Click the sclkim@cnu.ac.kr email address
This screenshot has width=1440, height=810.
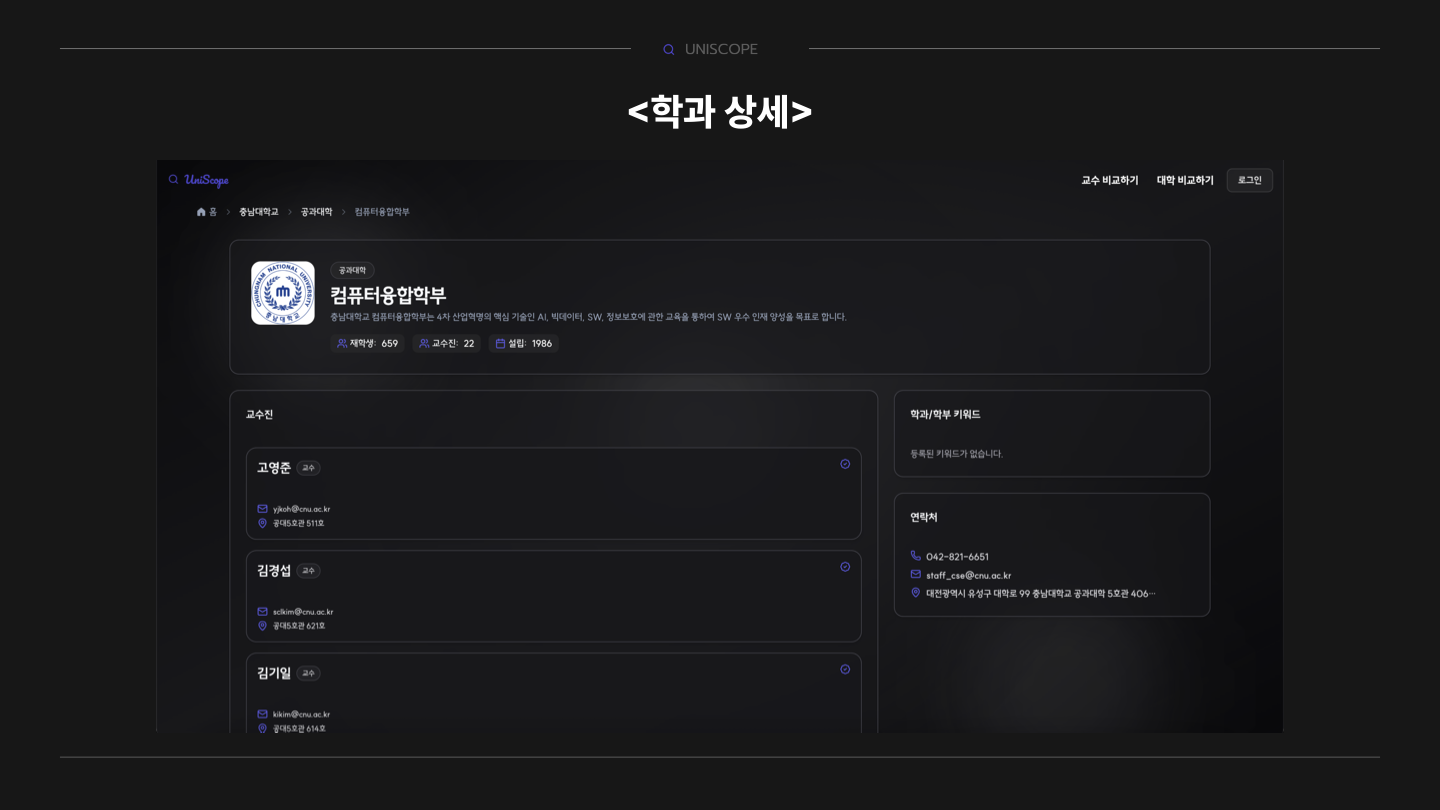303,612
